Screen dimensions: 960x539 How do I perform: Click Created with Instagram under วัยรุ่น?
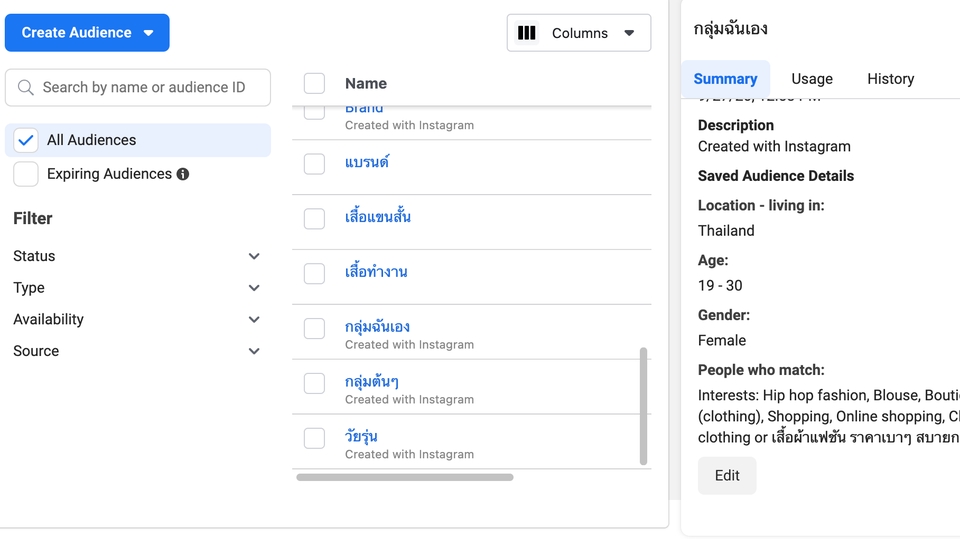[409, 454]
